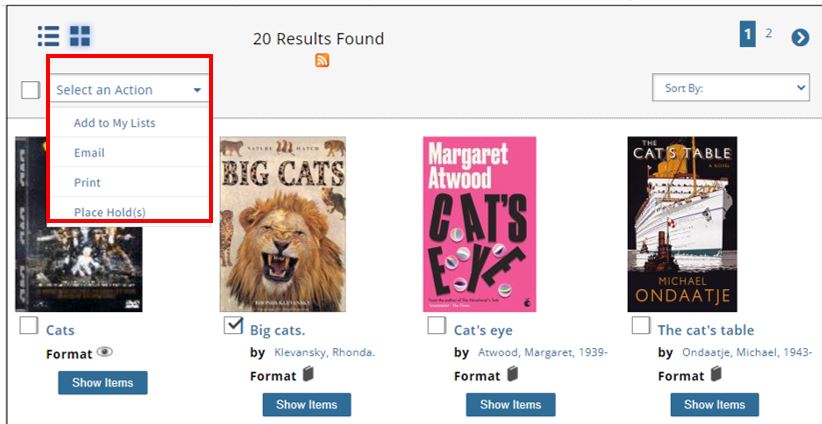This screenshot has width=822, height=424.
Task: Switch to list view icon
Action: 48,36
